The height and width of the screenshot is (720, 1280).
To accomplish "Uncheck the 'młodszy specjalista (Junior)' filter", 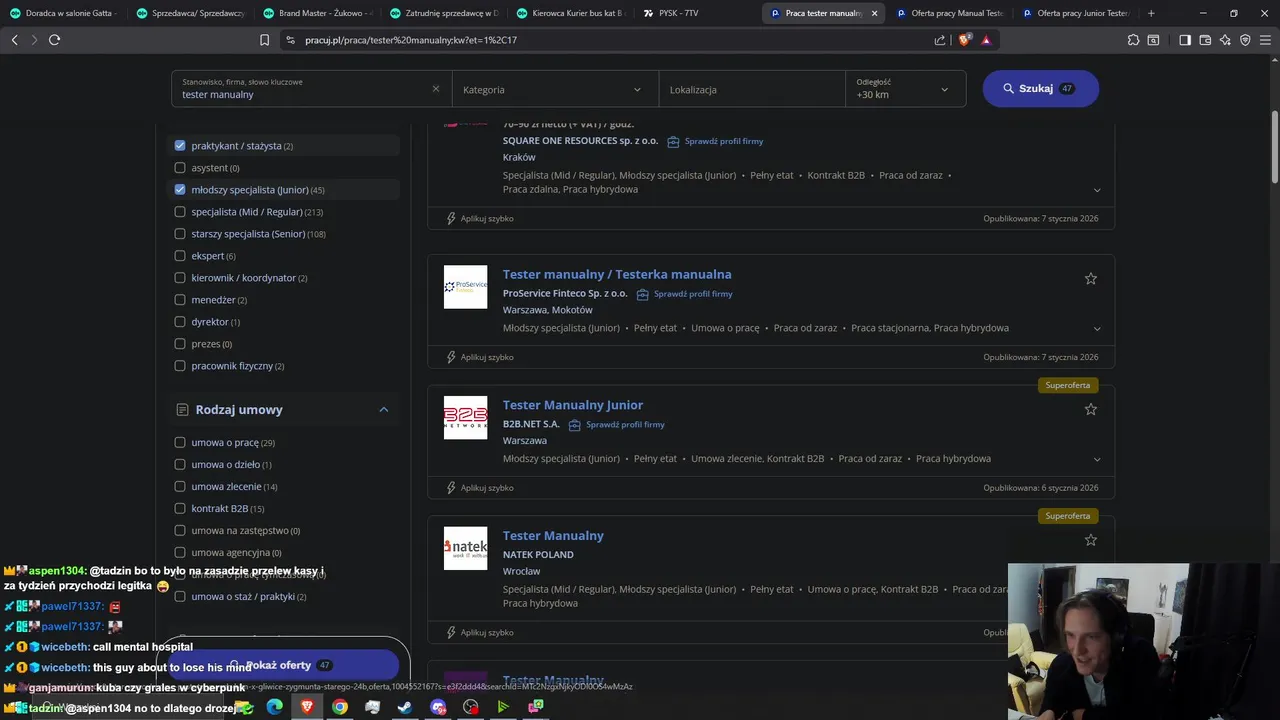I will (180, 190).
